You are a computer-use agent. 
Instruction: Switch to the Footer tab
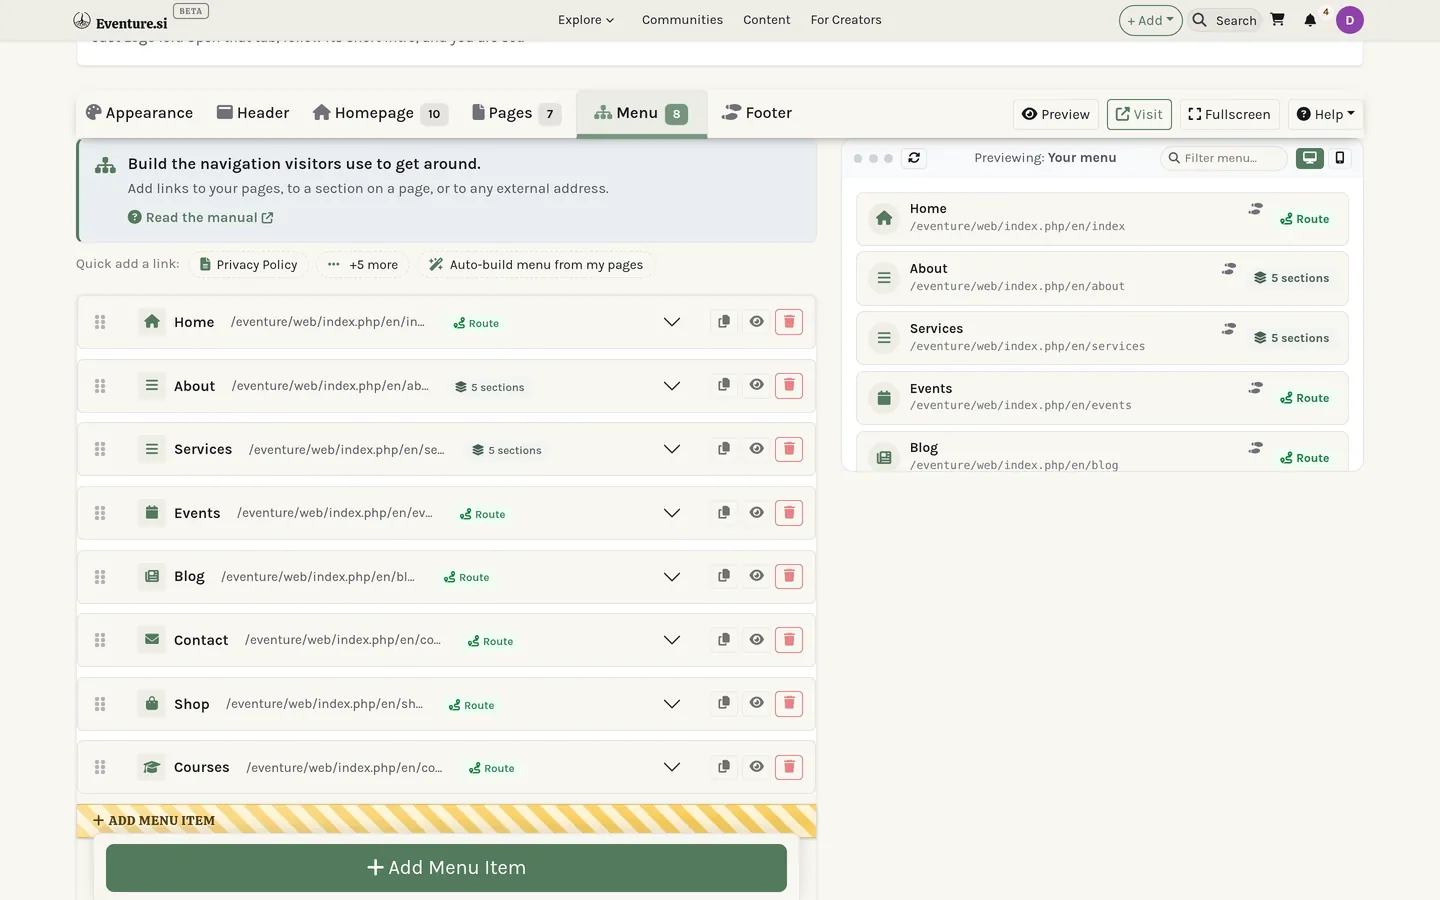(757, 113)
